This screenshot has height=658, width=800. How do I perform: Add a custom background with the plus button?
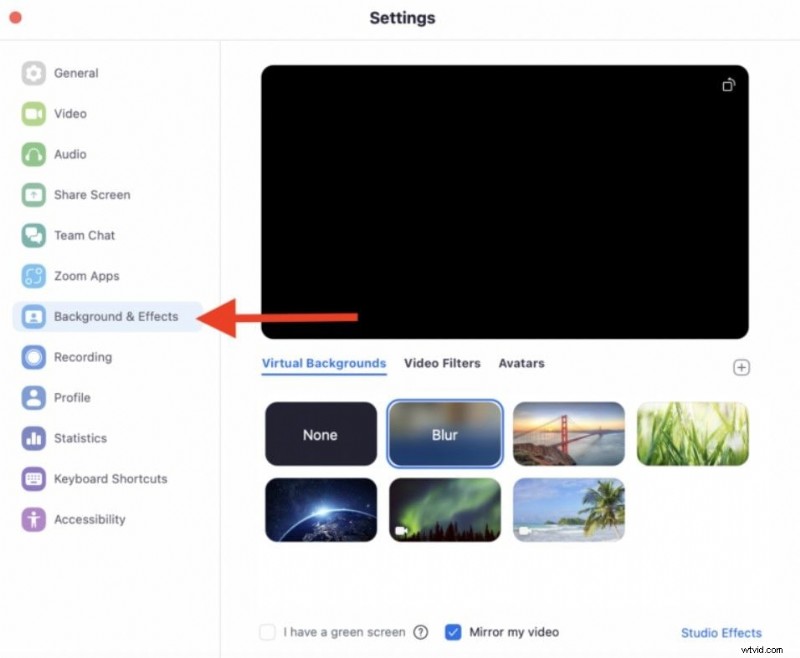(x=742, y=367)
